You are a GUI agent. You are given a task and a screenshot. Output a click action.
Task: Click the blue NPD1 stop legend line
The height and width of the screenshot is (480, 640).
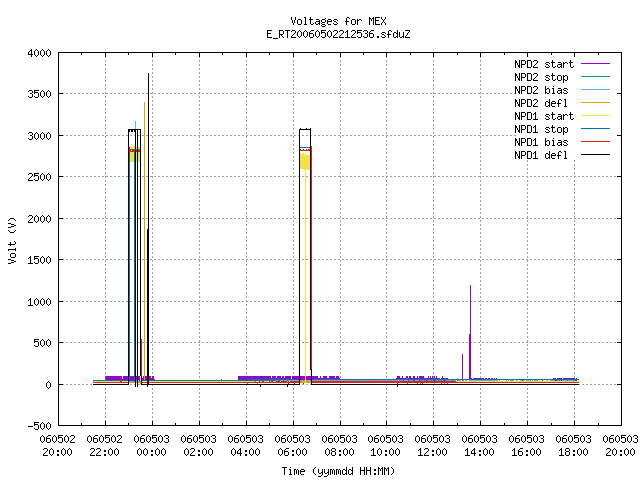point(596,129)
